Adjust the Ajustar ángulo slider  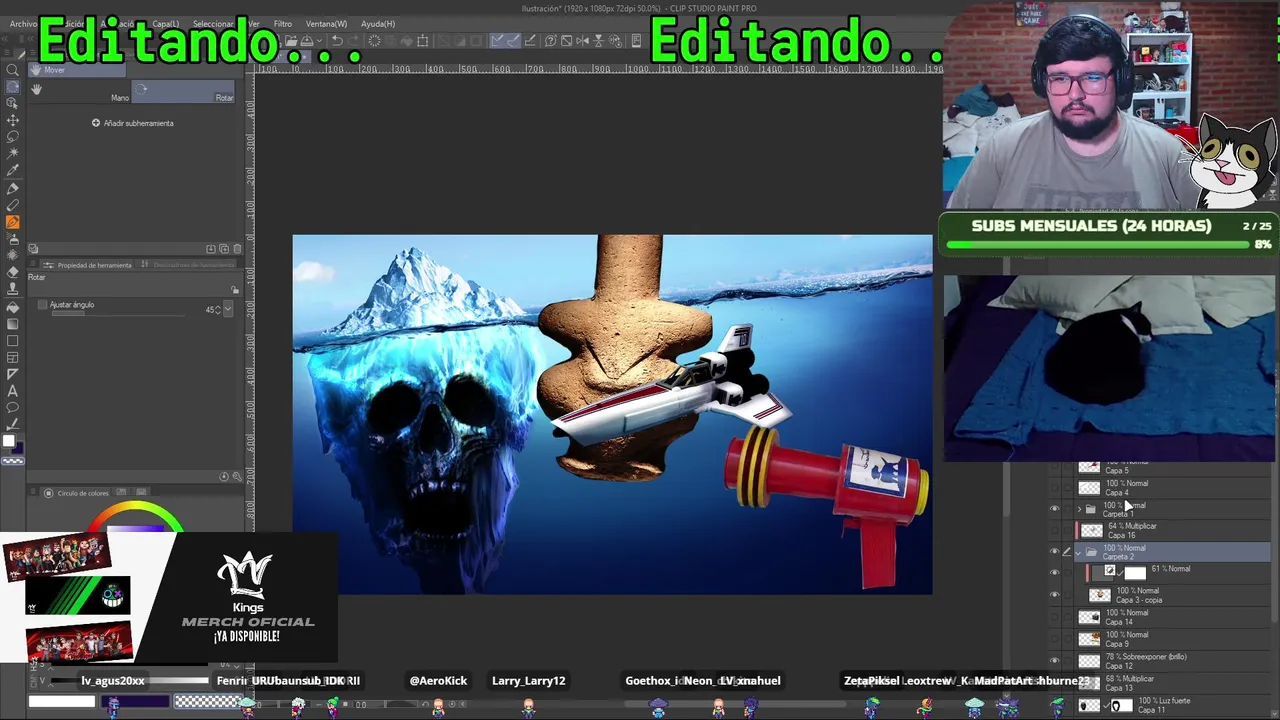(118, 314)
